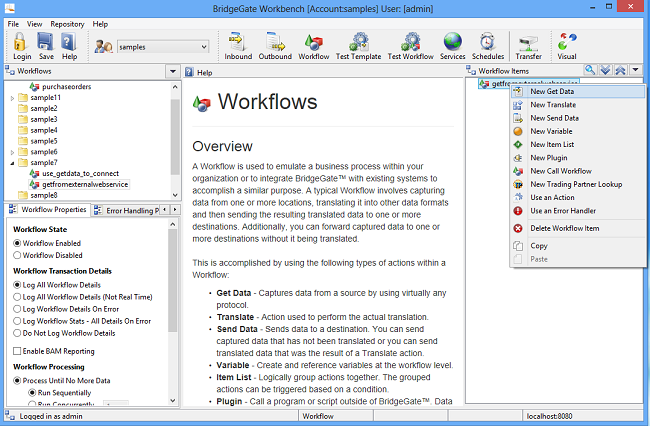Image resolution: width=650 pixels, height=426 pixels.
Task: Expand the sample11 folder node
Action: [12, 98]
